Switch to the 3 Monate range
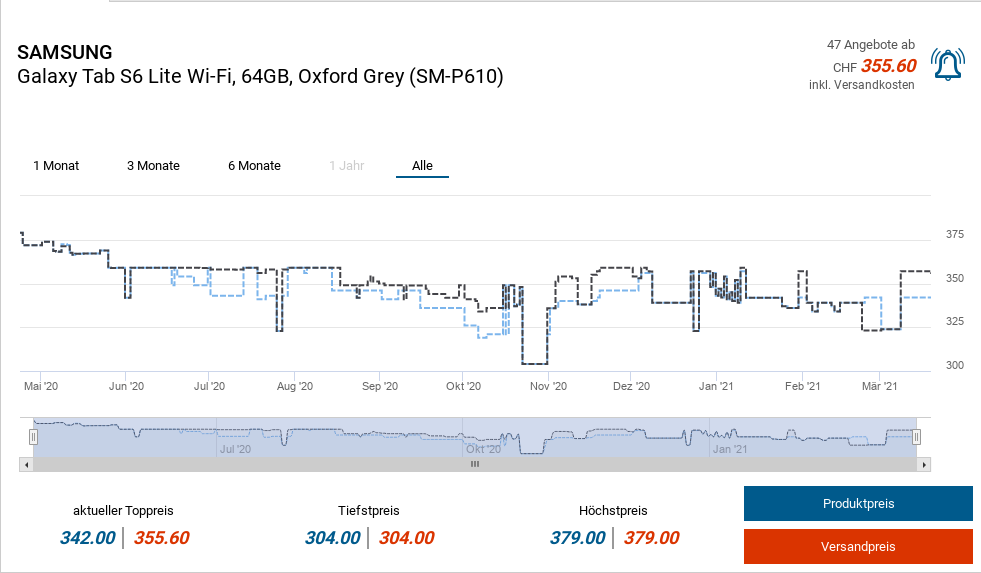This screenshot has height=573, width=981. tap(153, 166)
